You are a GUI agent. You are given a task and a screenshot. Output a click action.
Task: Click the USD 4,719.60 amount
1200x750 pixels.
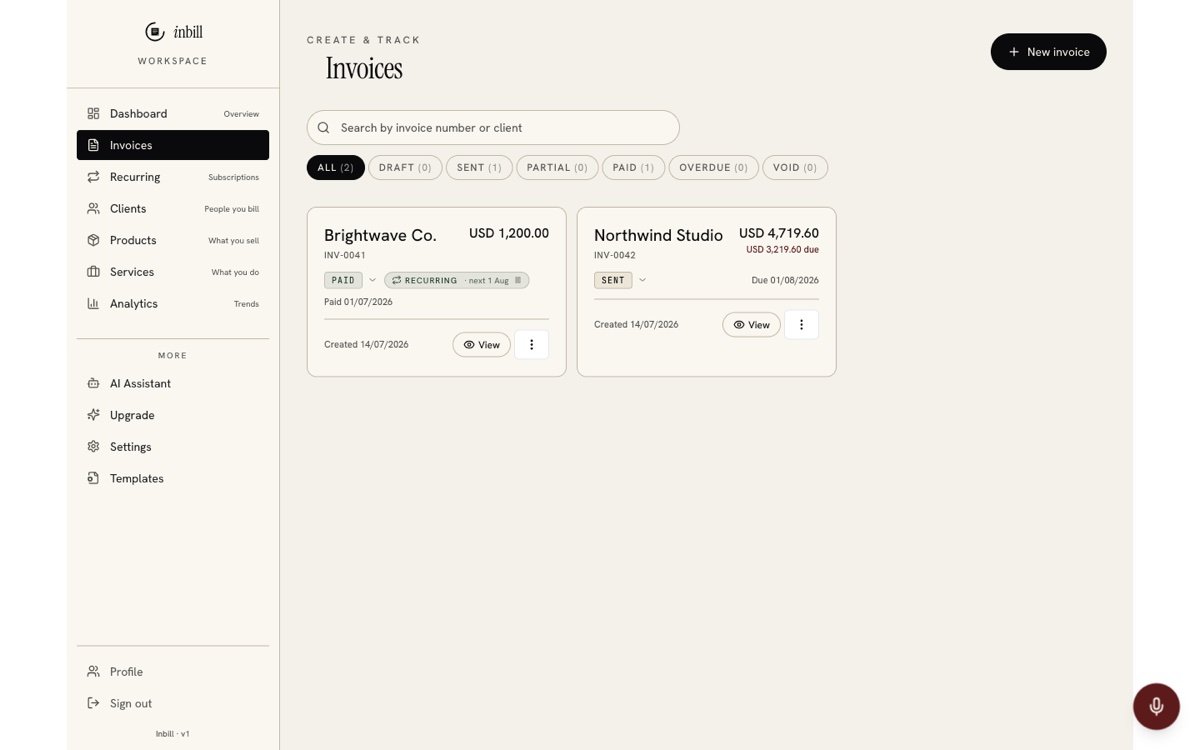779,233
